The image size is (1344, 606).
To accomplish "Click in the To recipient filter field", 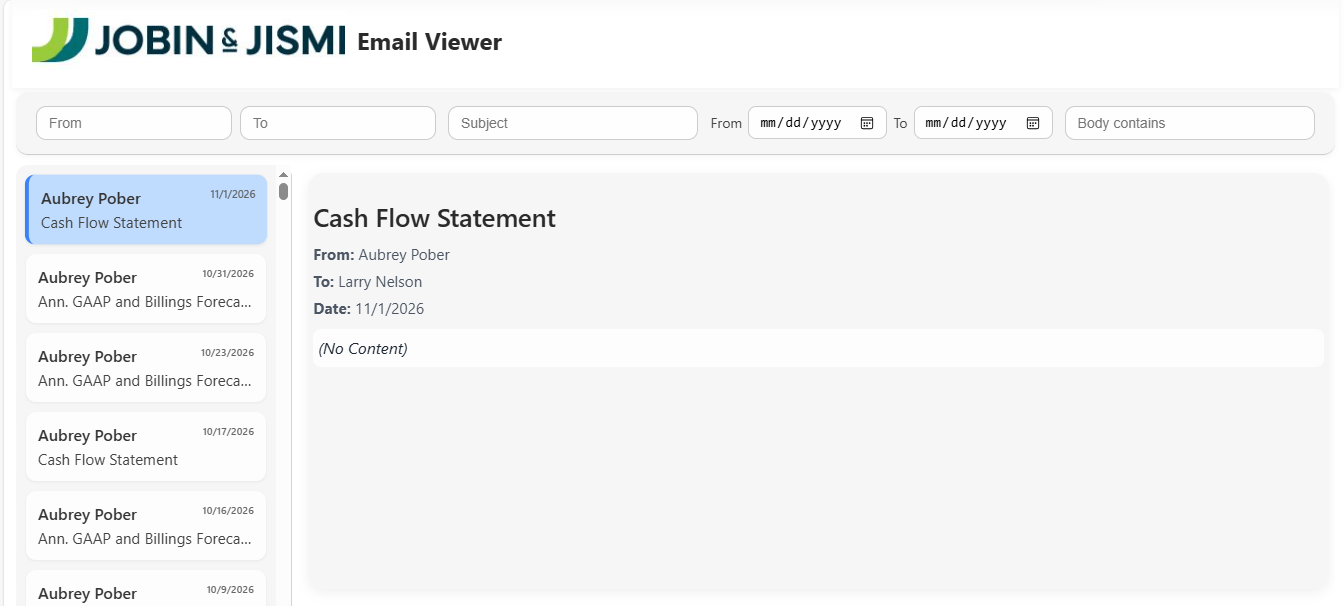I will pyautogui.click(x=337, y=122).
